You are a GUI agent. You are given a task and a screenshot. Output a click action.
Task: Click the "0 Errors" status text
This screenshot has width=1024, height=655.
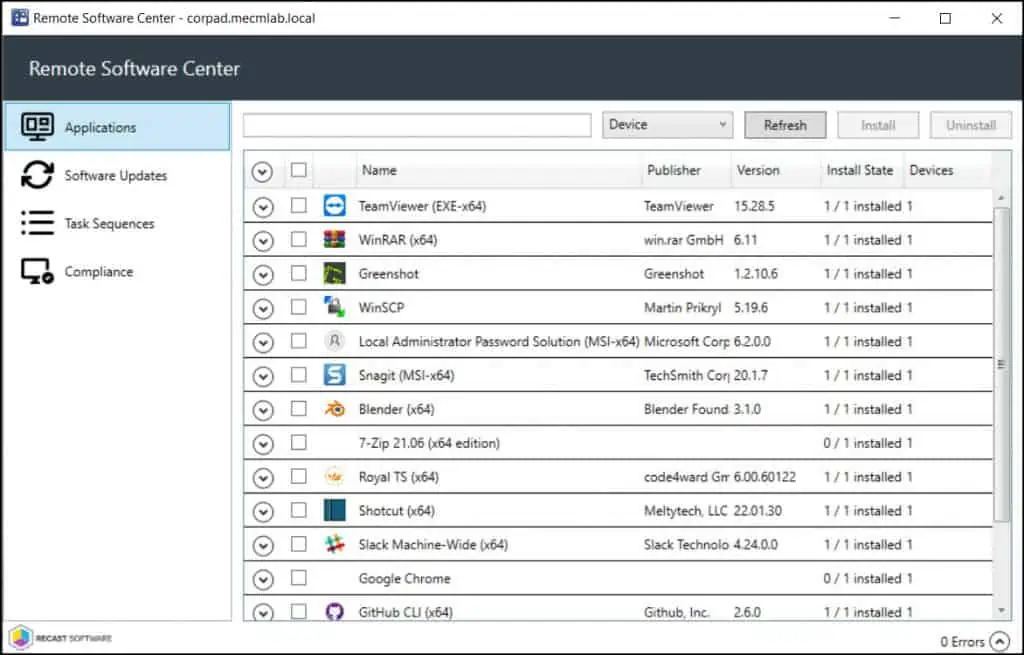pyautogui.click(x=962, y=642)
